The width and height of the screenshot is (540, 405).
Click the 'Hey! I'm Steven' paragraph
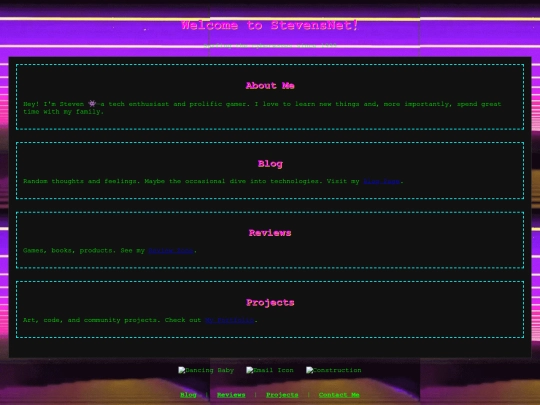pyautogui.click(x=262, y=108)
